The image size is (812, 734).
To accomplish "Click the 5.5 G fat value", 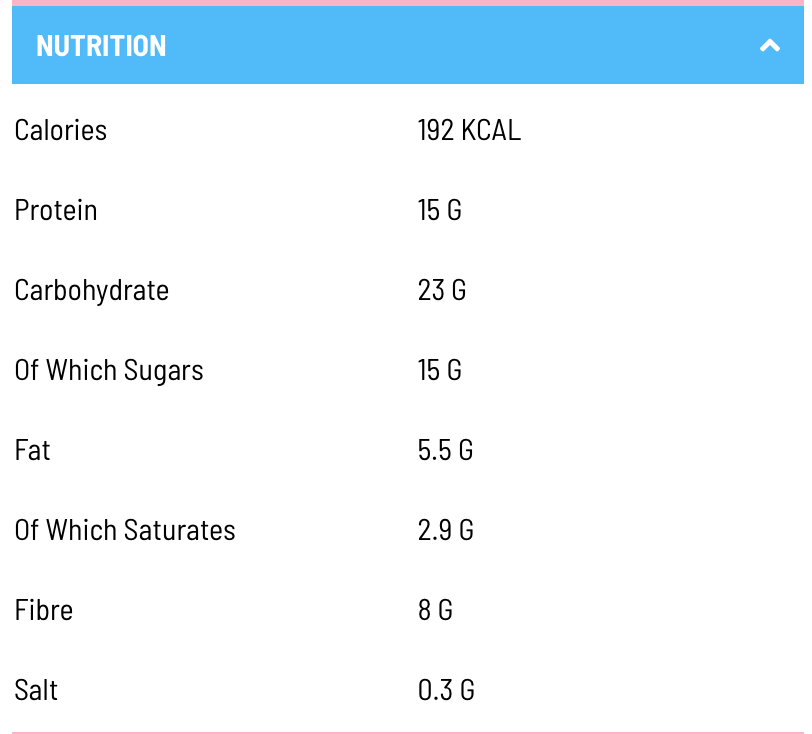I will pyautogui.click(x=445, y=450).
